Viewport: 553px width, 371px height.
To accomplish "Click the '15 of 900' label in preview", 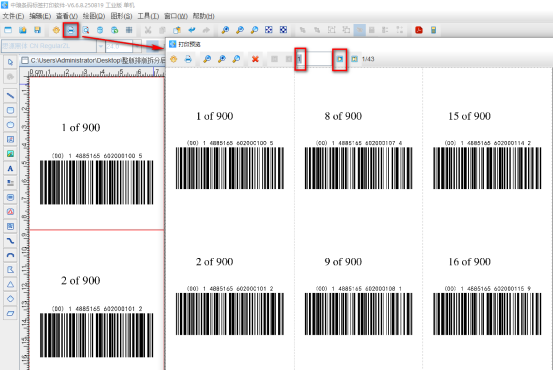I will coord(469,116).
